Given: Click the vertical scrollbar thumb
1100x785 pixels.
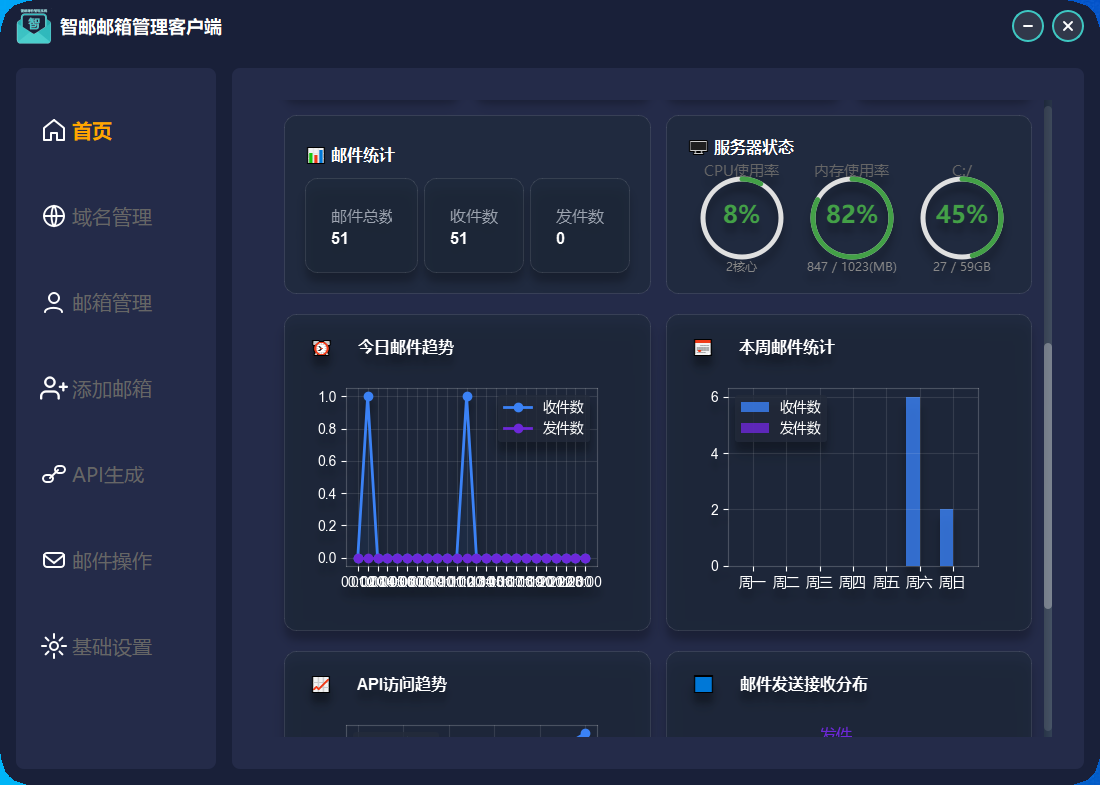Looking at the screenshot, I should point(1048,475).
